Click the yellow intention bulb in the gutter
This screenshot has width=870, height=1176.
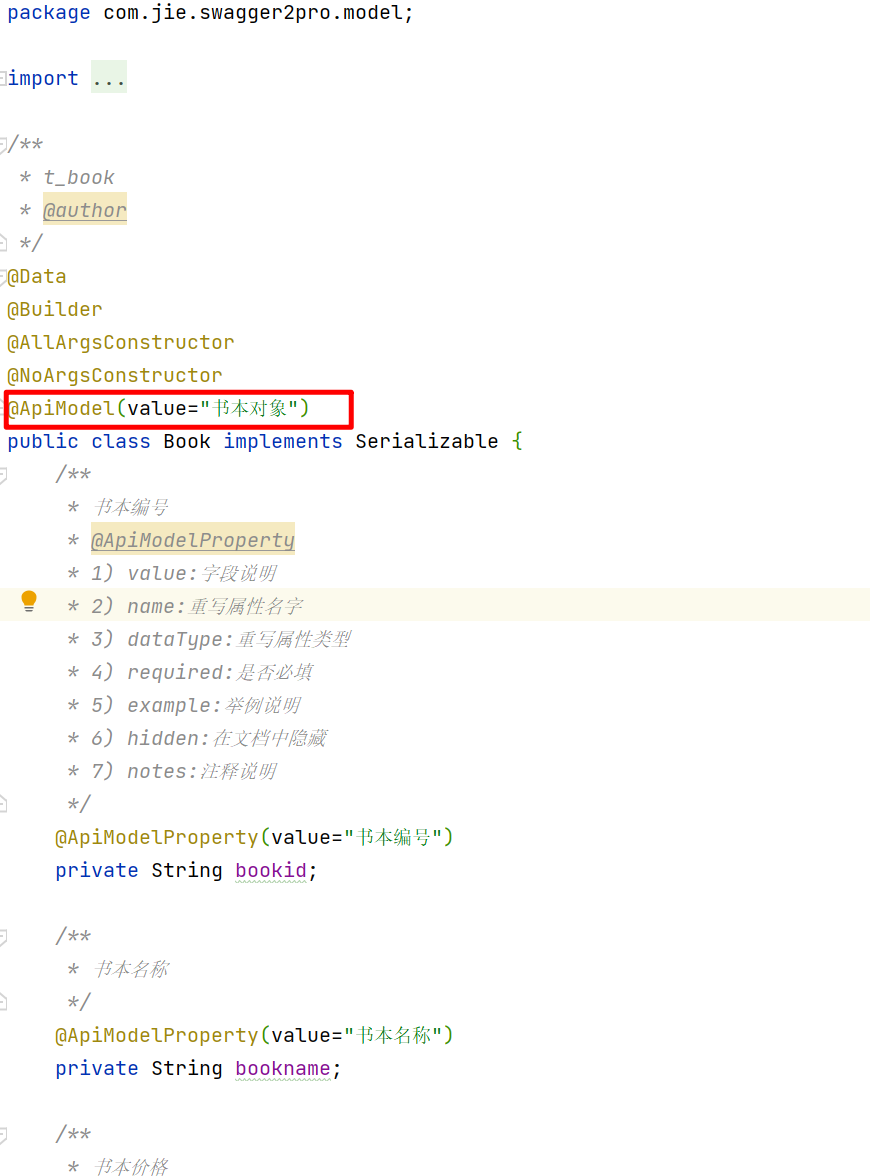point(29,601)
